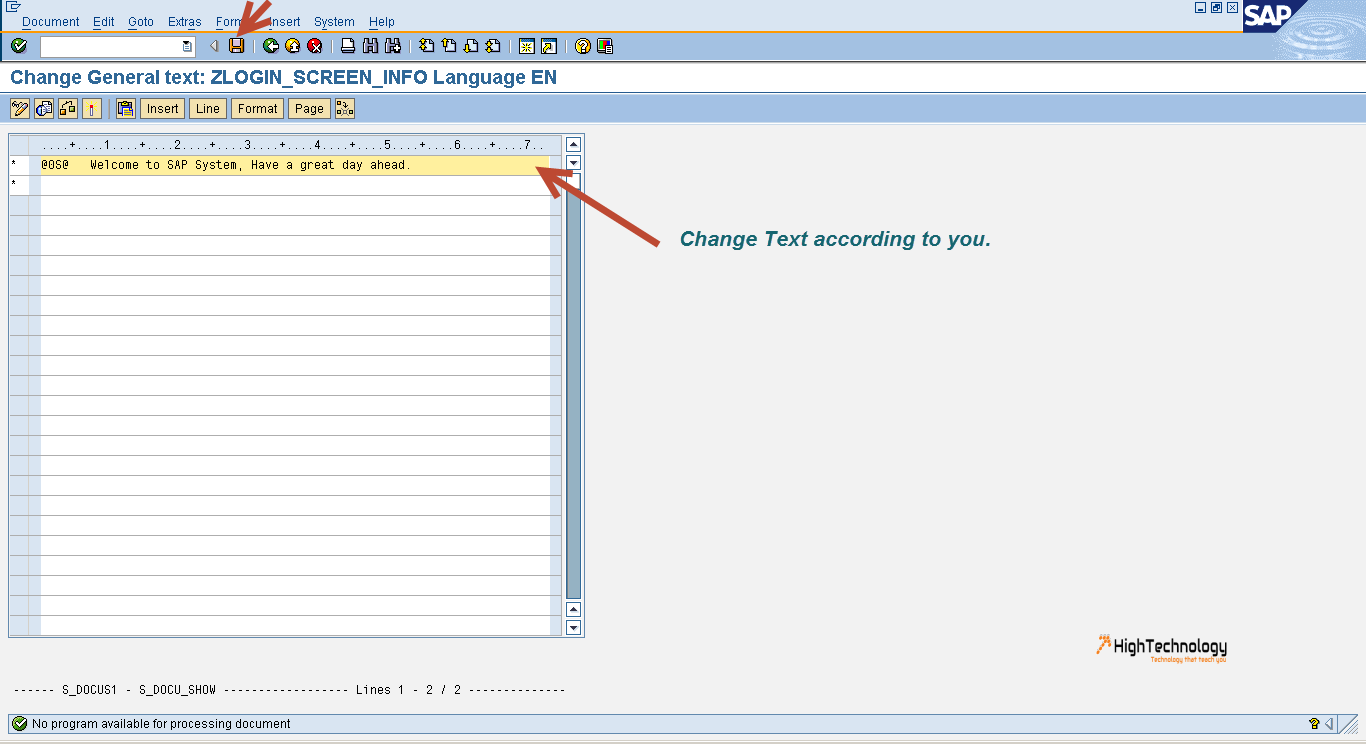This screenshot has height=744, width=1366.
Task: Click the yellow Exit up-arrow icon
Action: tap(293, 46)
